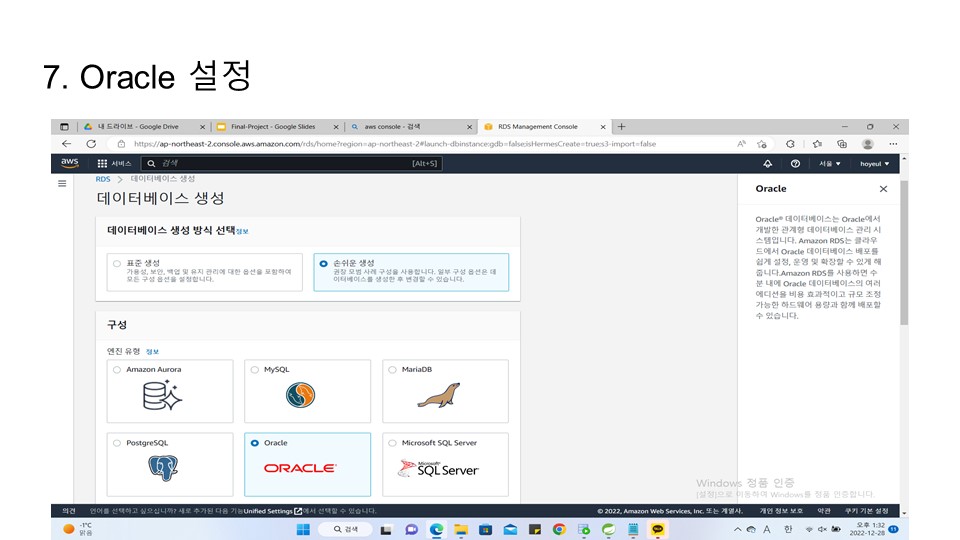Open Microsoft Store from taskbar
Viewport: 960px width, 540px height.
(x=486, y=530)
